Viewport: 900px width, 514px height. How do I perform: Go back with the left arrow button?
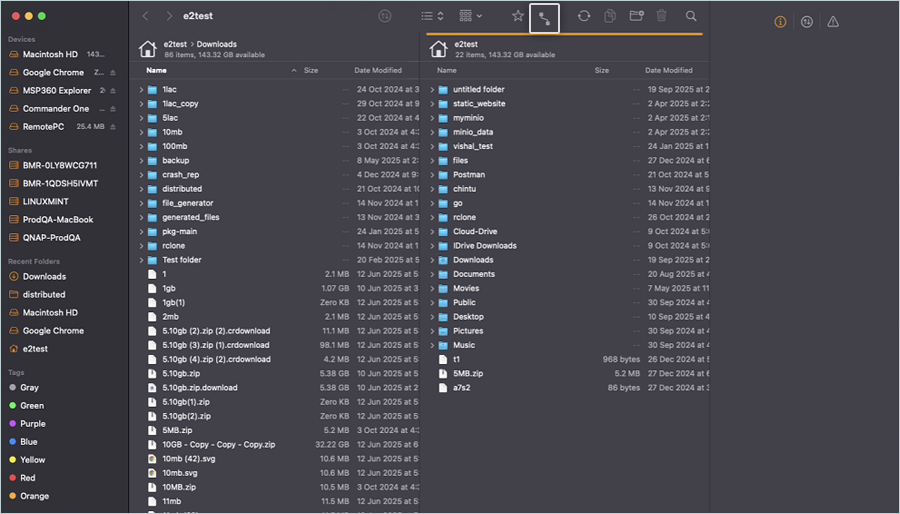[x=146, y=16]
